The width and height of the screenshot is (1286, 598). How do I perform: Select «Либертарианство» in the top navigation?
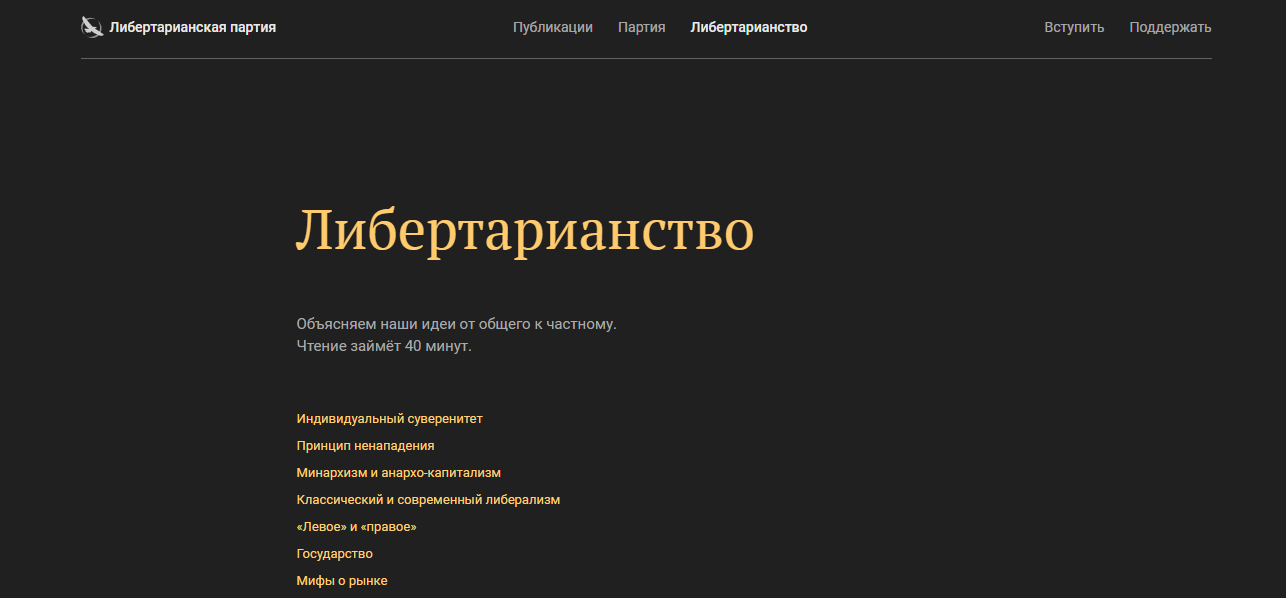748,27
